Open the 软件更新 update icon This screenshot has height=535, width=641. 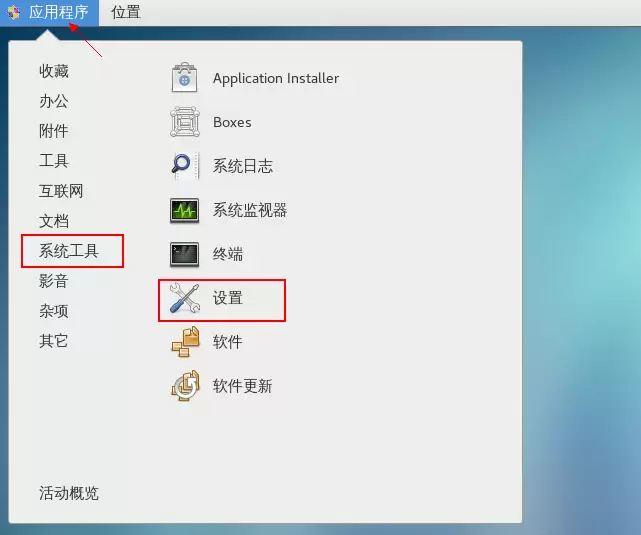[185, 386]
